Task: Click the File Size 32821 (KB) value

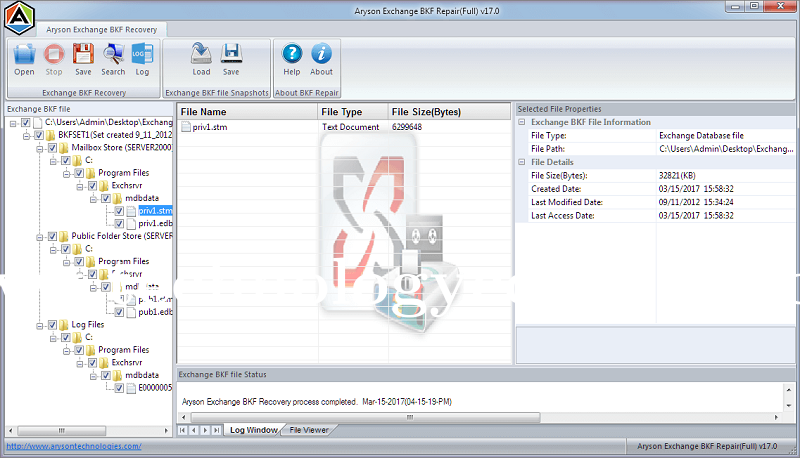Action: pos(677,175)
